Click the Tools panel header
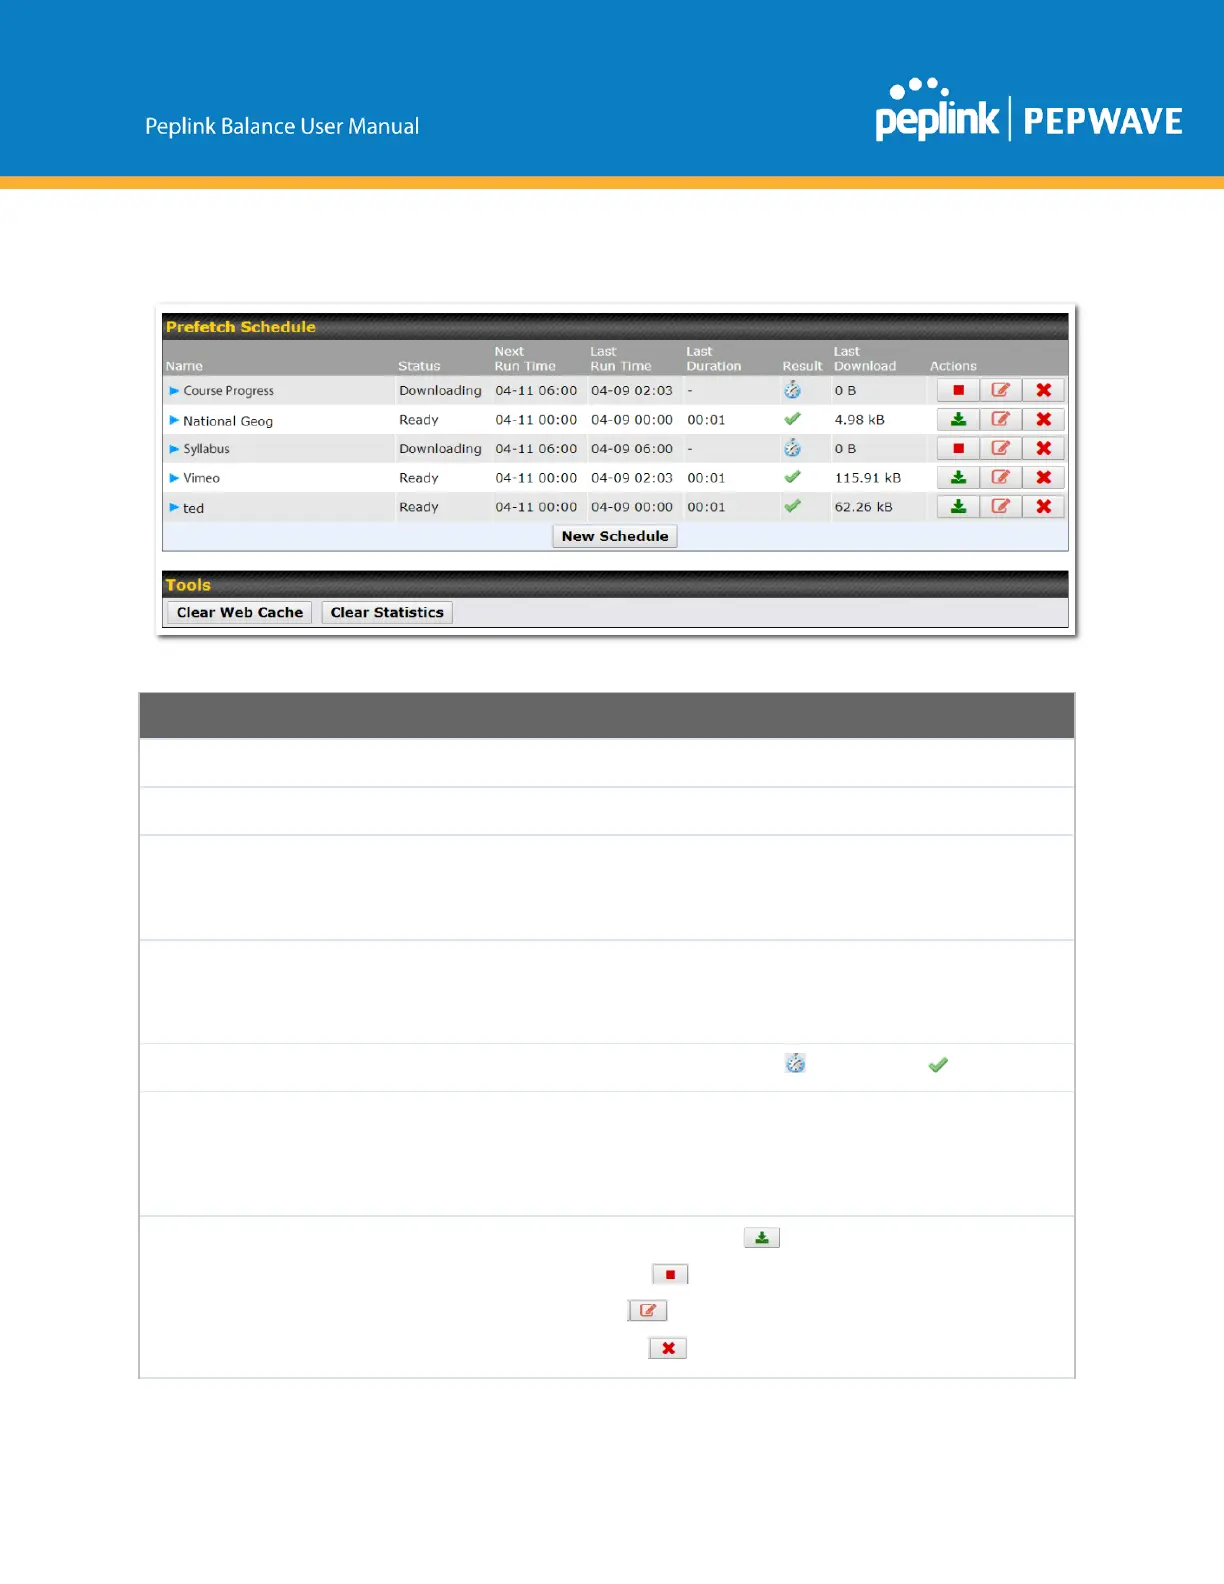Viewport: 1224px width, 1584px height. click(615, 585)
